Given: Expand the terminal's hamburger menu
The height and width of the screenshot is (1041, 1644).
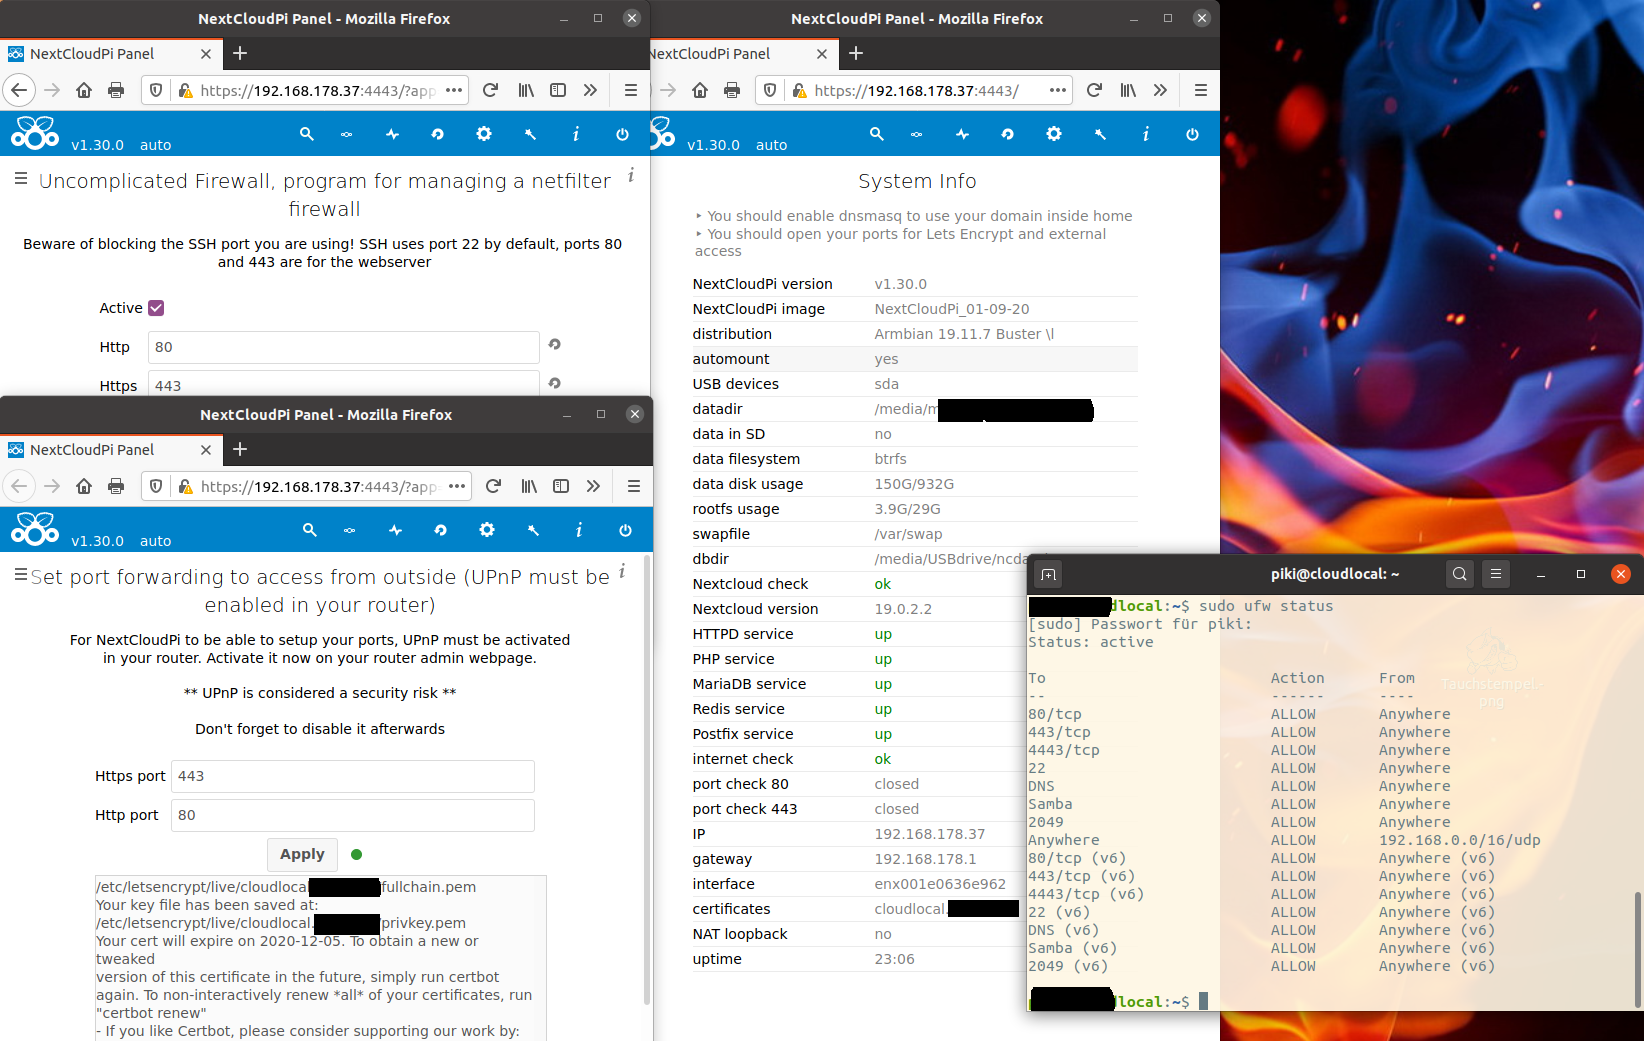Looking at the screenshot, I should pos(1495,574).
